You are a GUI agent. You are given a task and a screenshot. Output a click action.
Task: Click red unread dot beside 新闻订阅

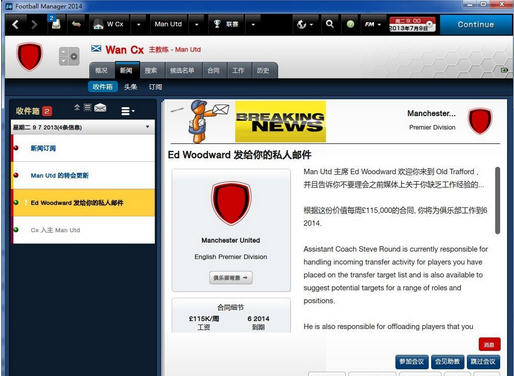[x=16, y=148]
